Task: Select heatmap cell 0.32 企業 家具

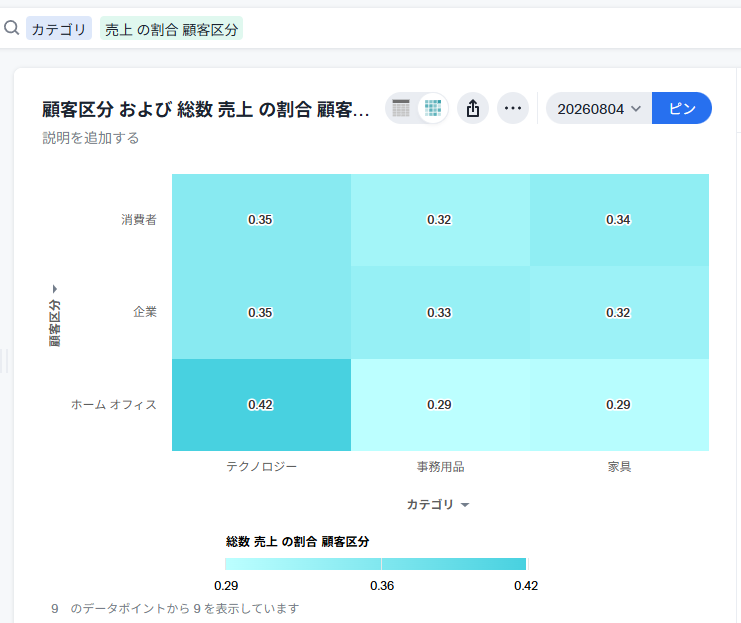Action: (619, 312)
